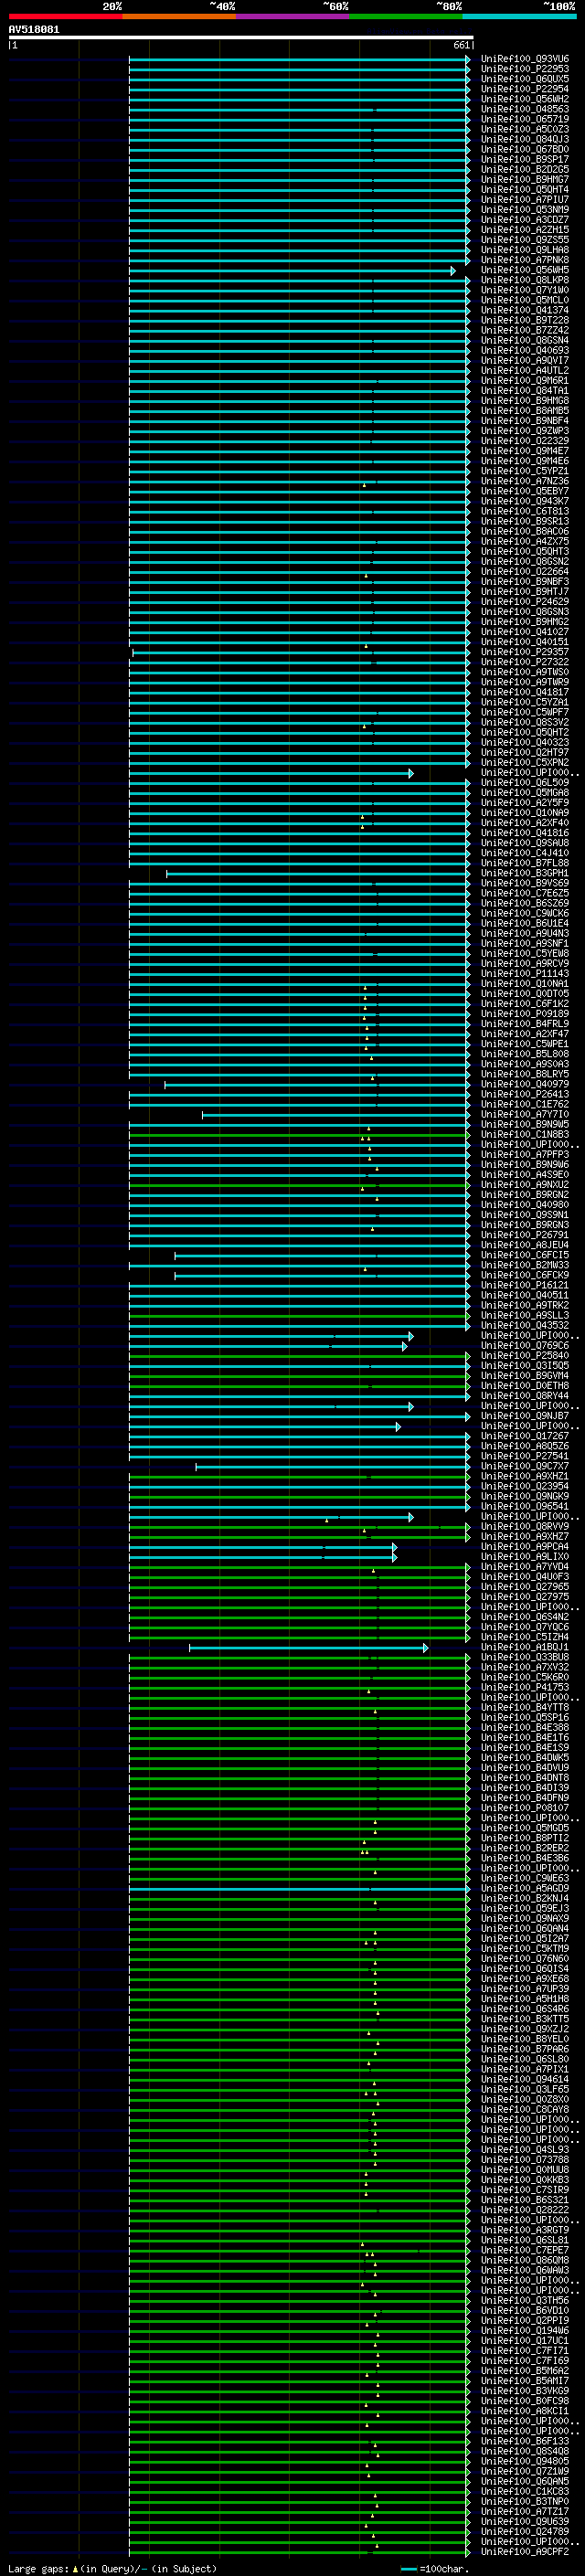The height and width of the screenshot is (2576, 585).
Task: Open hit UniRef100_P22954
Action: (x=525, y=89)
